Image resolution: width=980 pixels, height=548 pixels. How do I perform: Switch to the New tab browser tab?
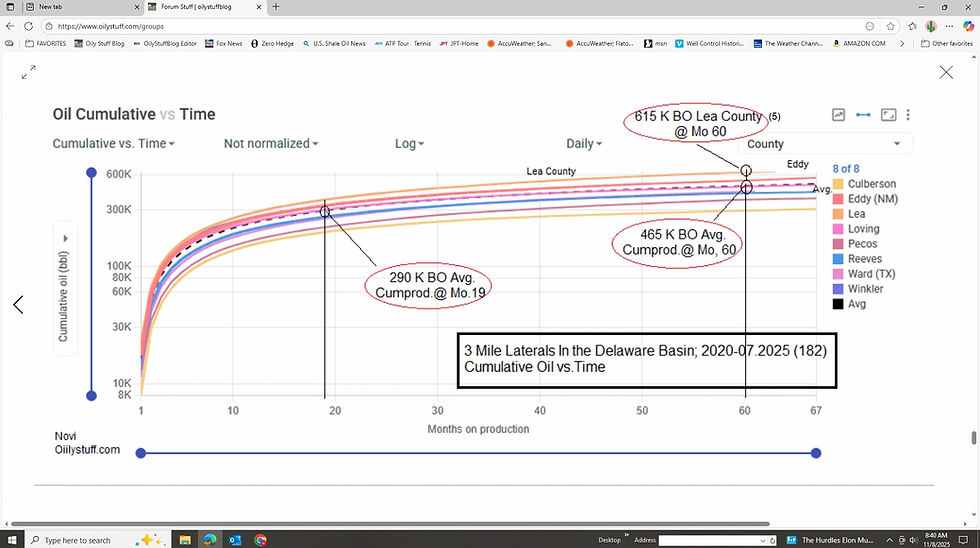(x=82, y=7)
